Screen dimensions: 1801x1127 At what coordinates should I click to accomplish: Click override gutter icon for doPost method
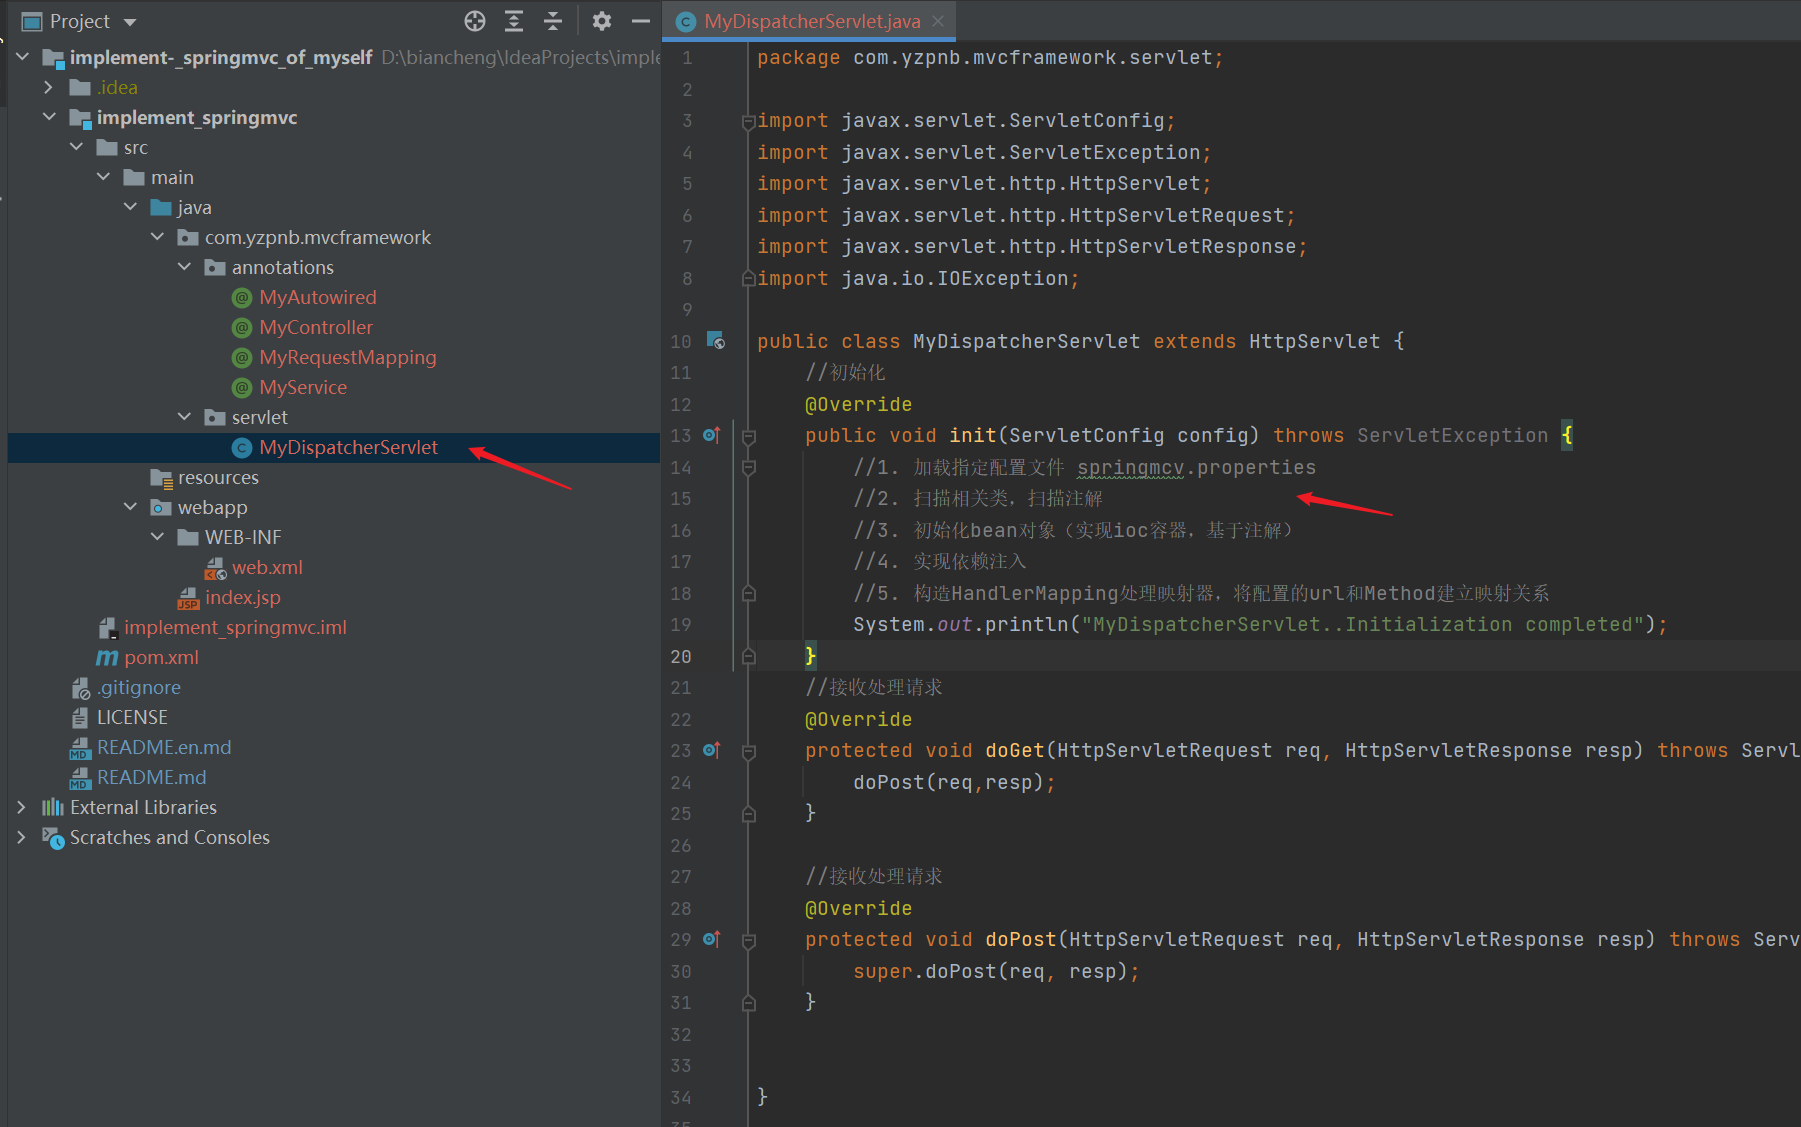click(711, 939)
